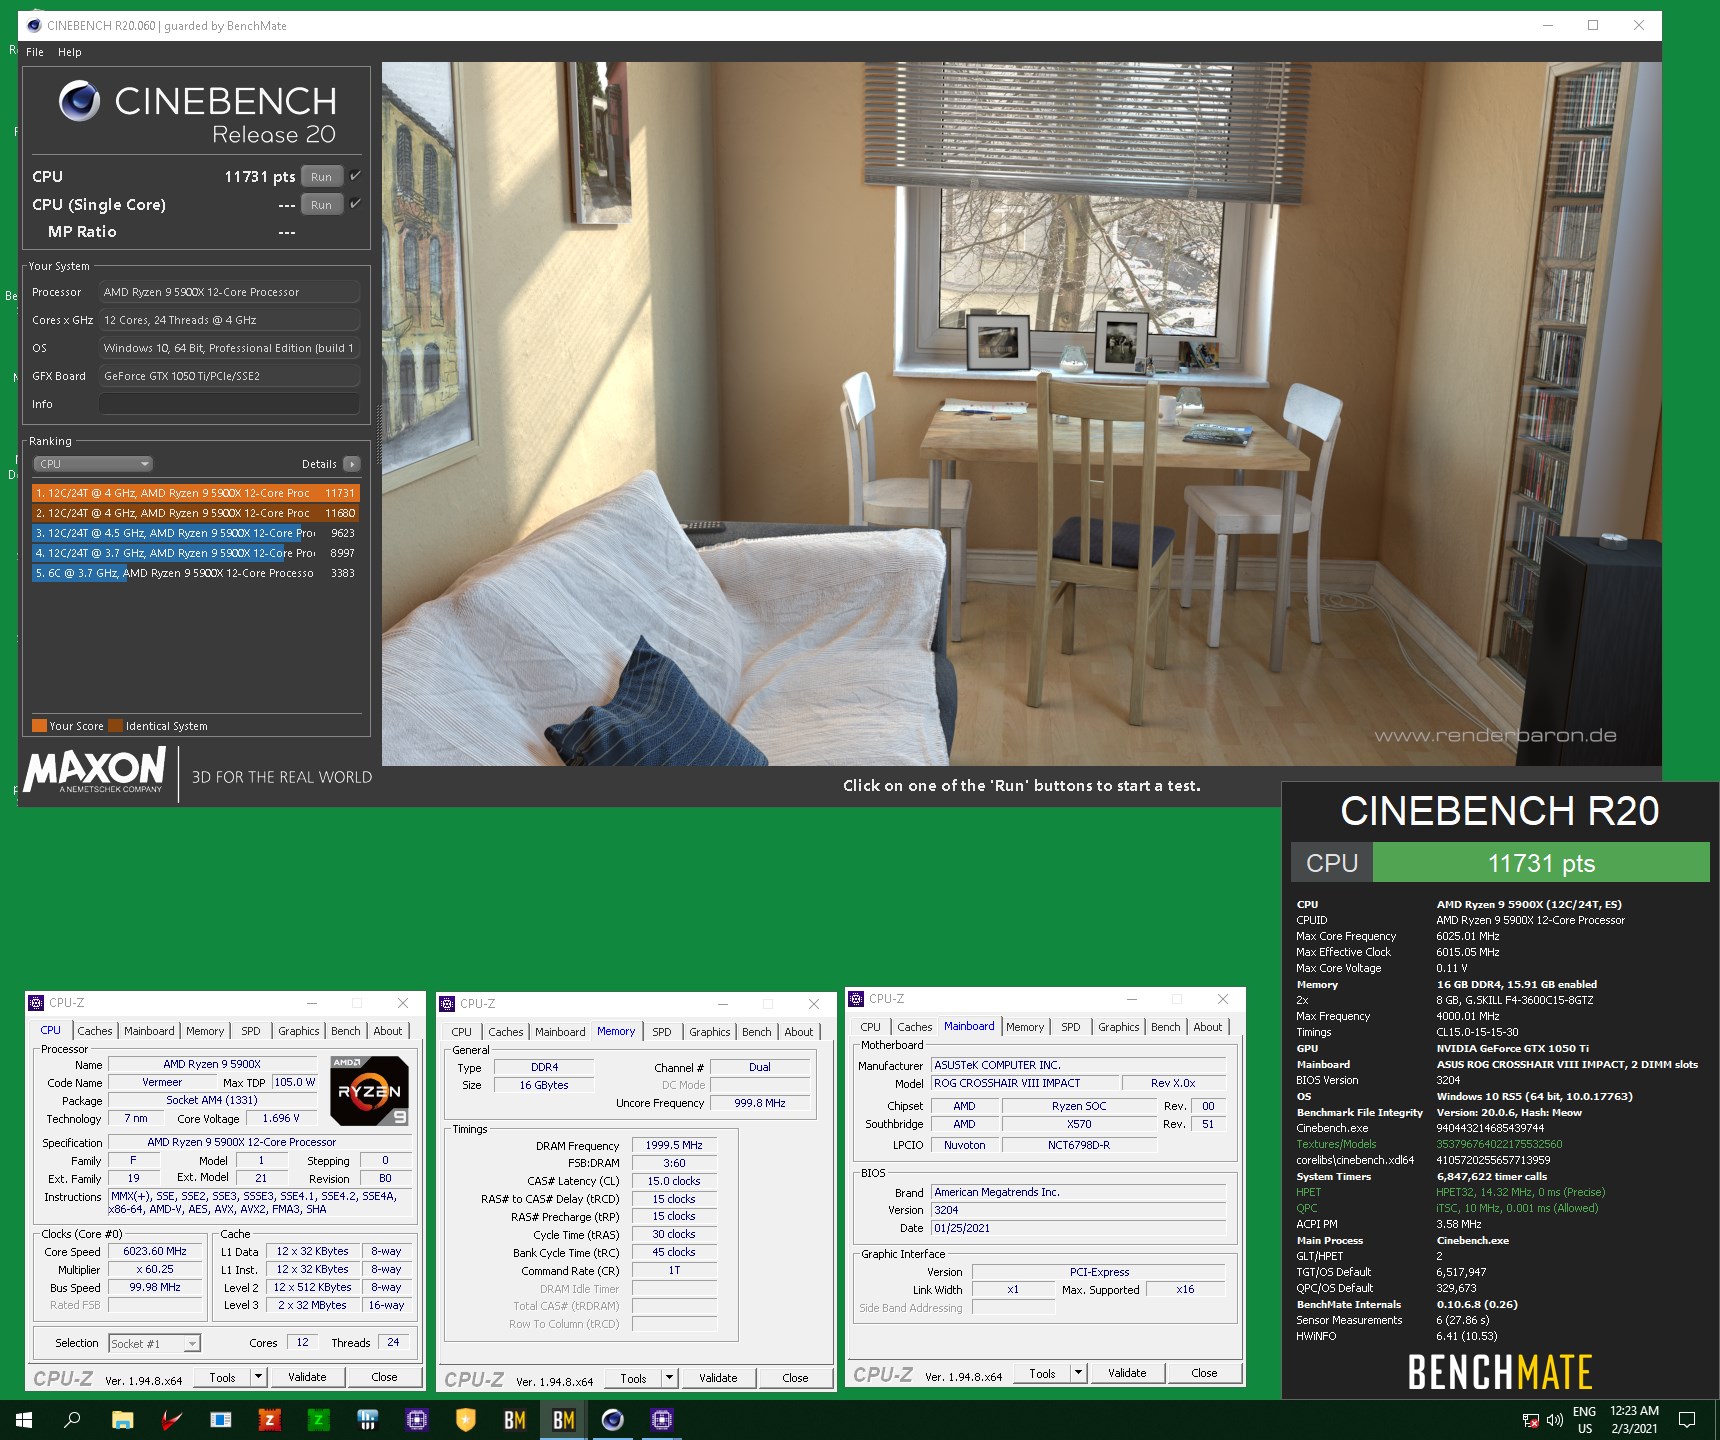Open the orange Z taskbar app

[x=269, y=1420]
